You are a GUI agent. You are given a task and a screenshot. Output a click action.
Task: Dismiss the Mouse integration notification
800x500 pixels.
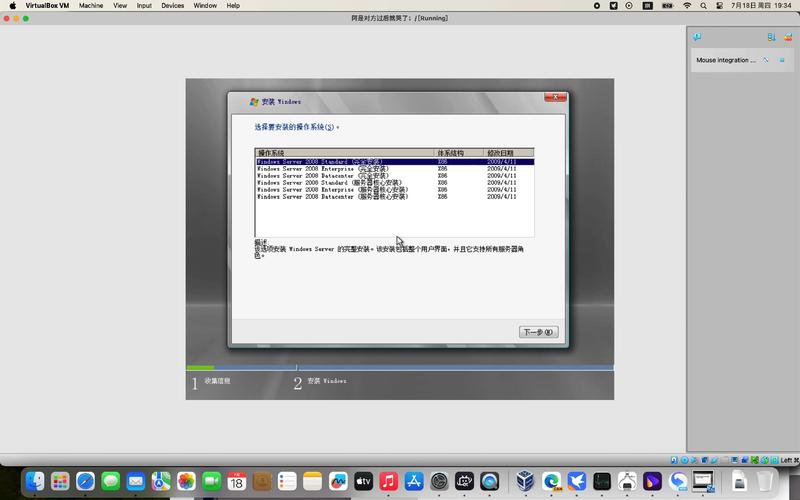(782, 60)
